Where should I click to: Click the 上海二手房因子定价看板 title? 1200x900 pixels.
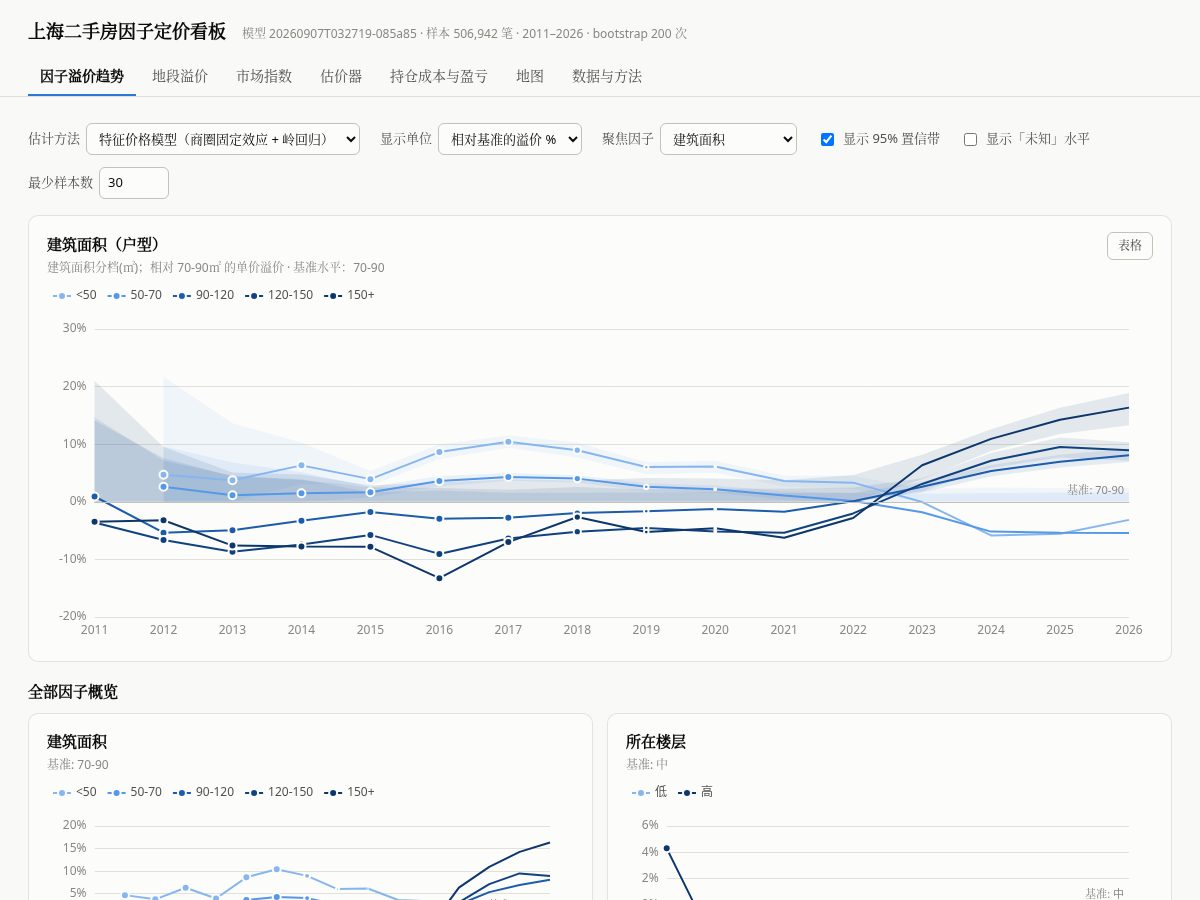coord(127,32)
